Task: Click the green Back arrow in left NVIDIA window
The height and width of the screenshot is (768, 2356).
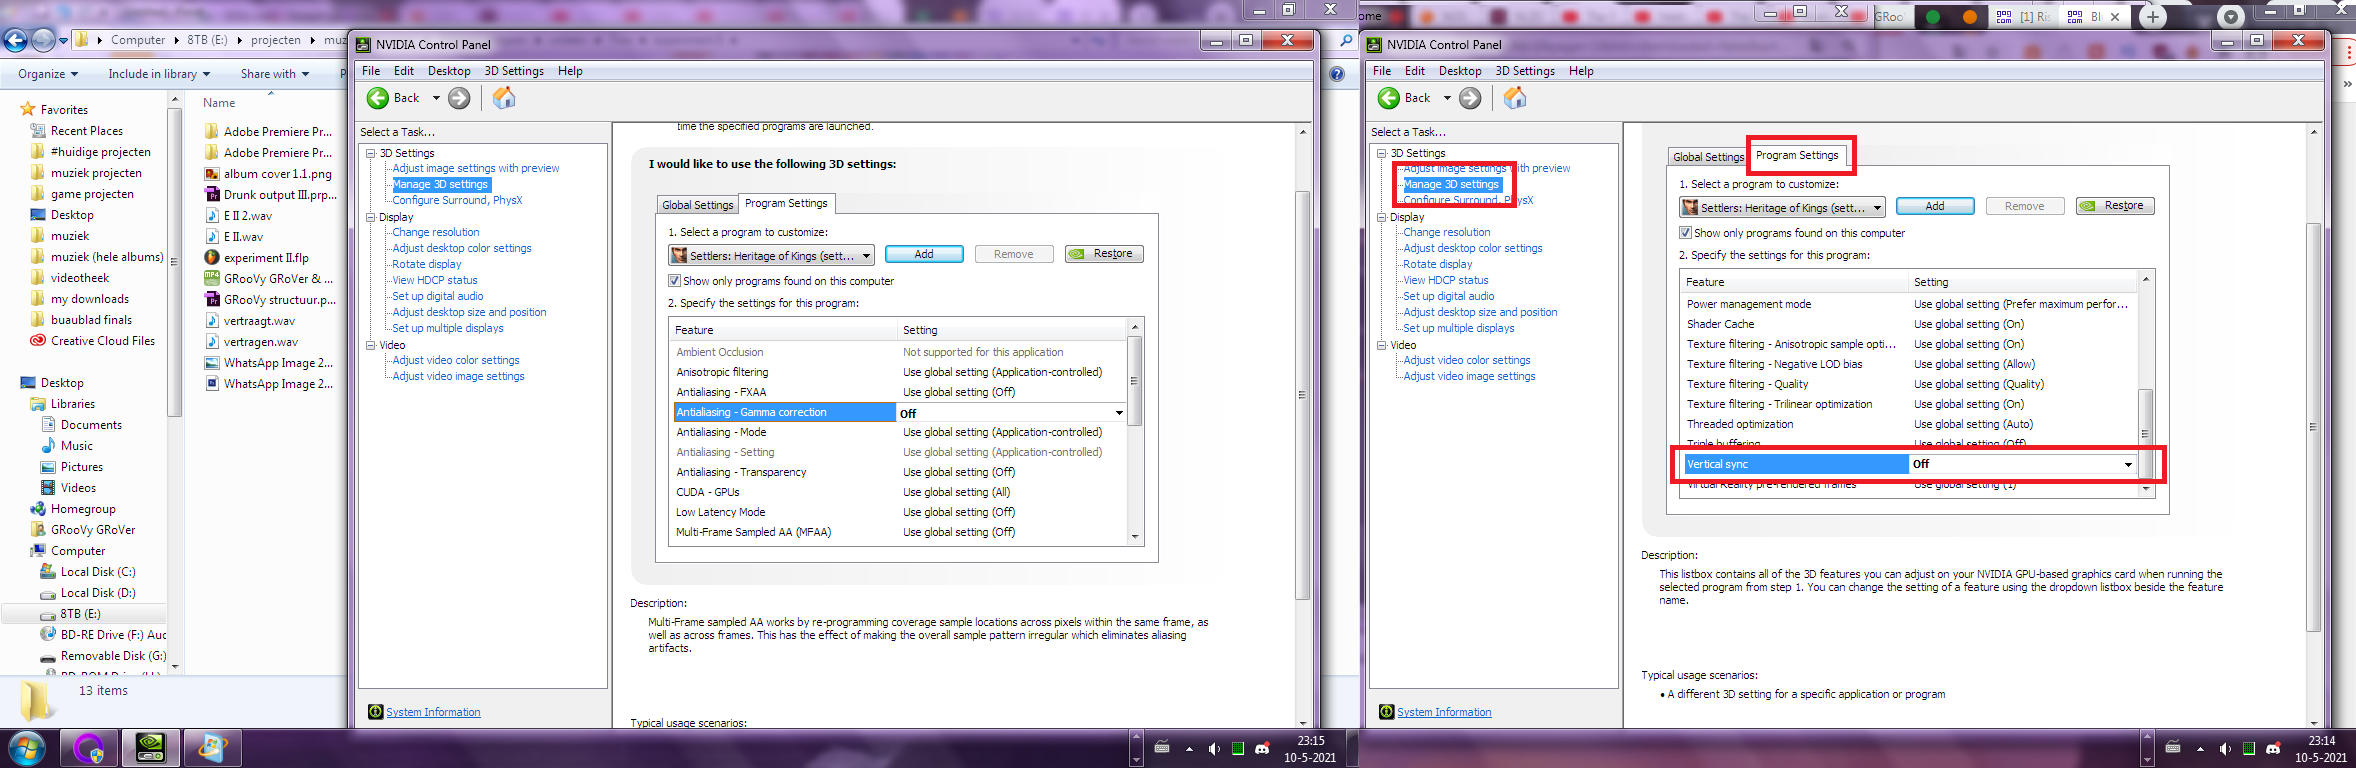Action: [x=378, y=98]
